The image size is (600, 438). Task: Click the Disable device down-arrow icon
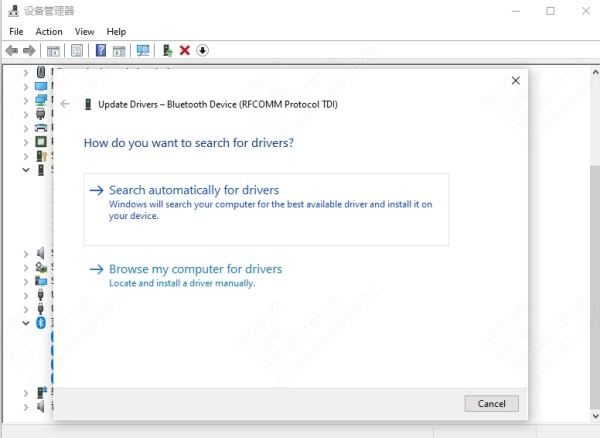point(202,50)
